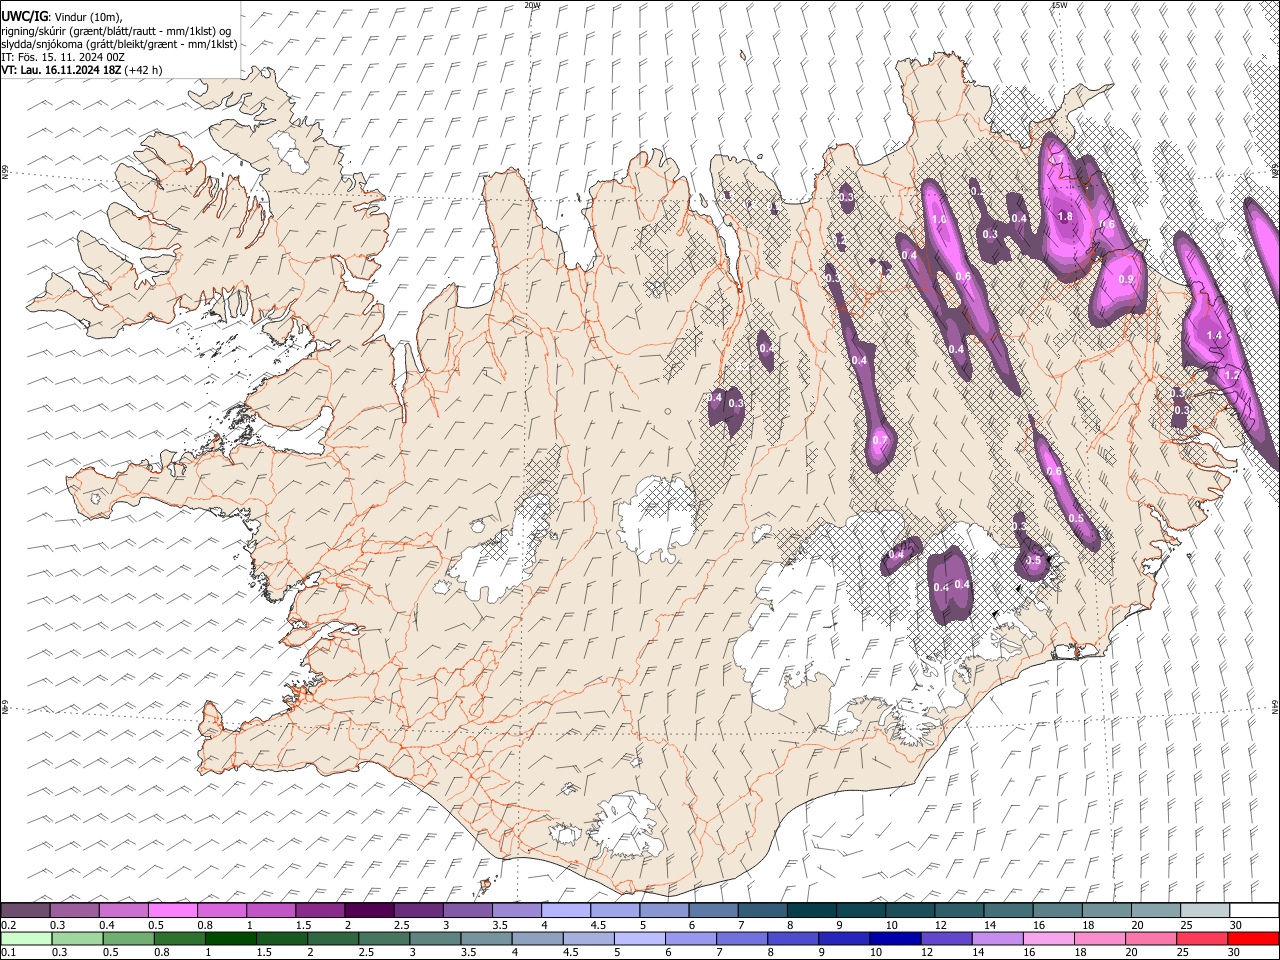Click the 20W longitude label
This screenshot has width=1280, height=960.
click(x=533, y=5)
